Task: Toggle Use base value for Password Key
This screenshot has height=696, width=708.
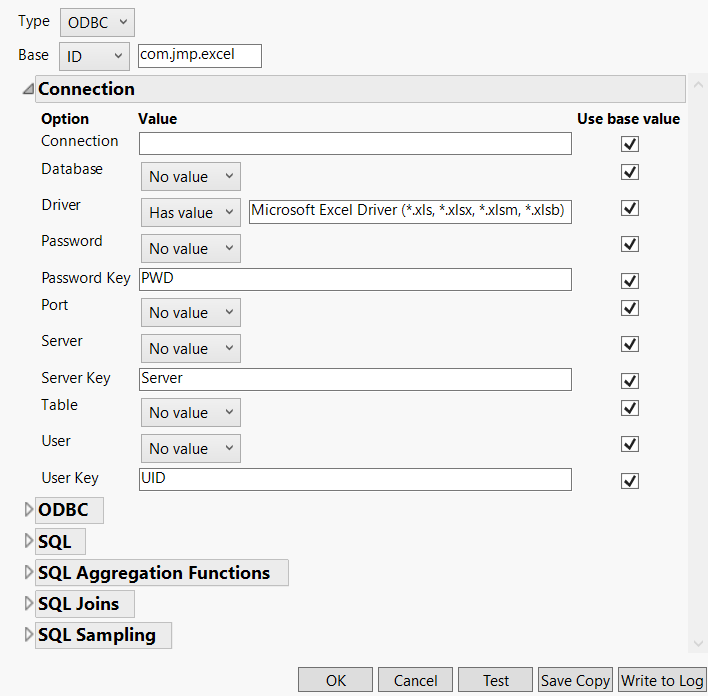Action: 629,280
